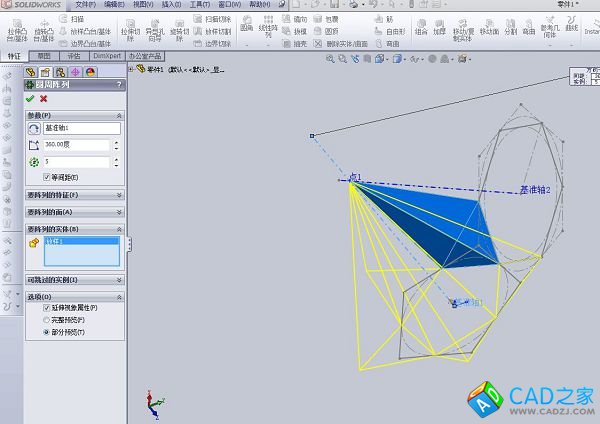
Task: Toggle the 延伸视象属性 checkbox
Action: click(47, 308)
